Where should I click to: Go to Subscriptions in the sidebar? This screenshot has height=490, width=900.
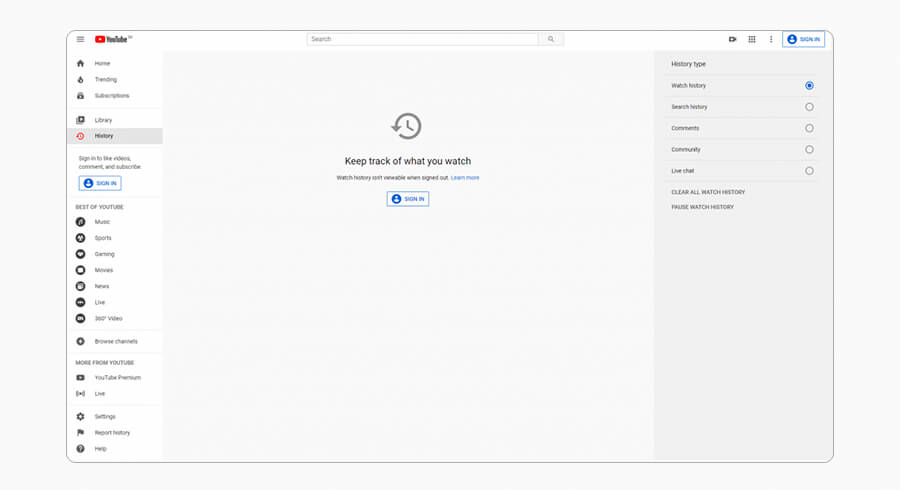tap(111, 96)
